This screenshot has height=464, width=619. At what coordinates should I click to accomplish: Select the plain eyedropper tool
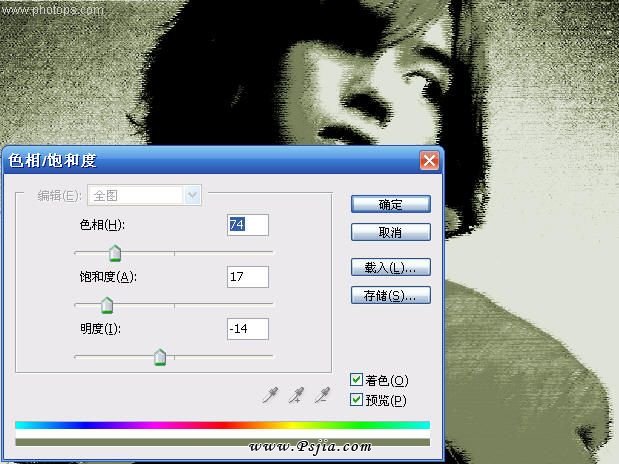(270, 394)
